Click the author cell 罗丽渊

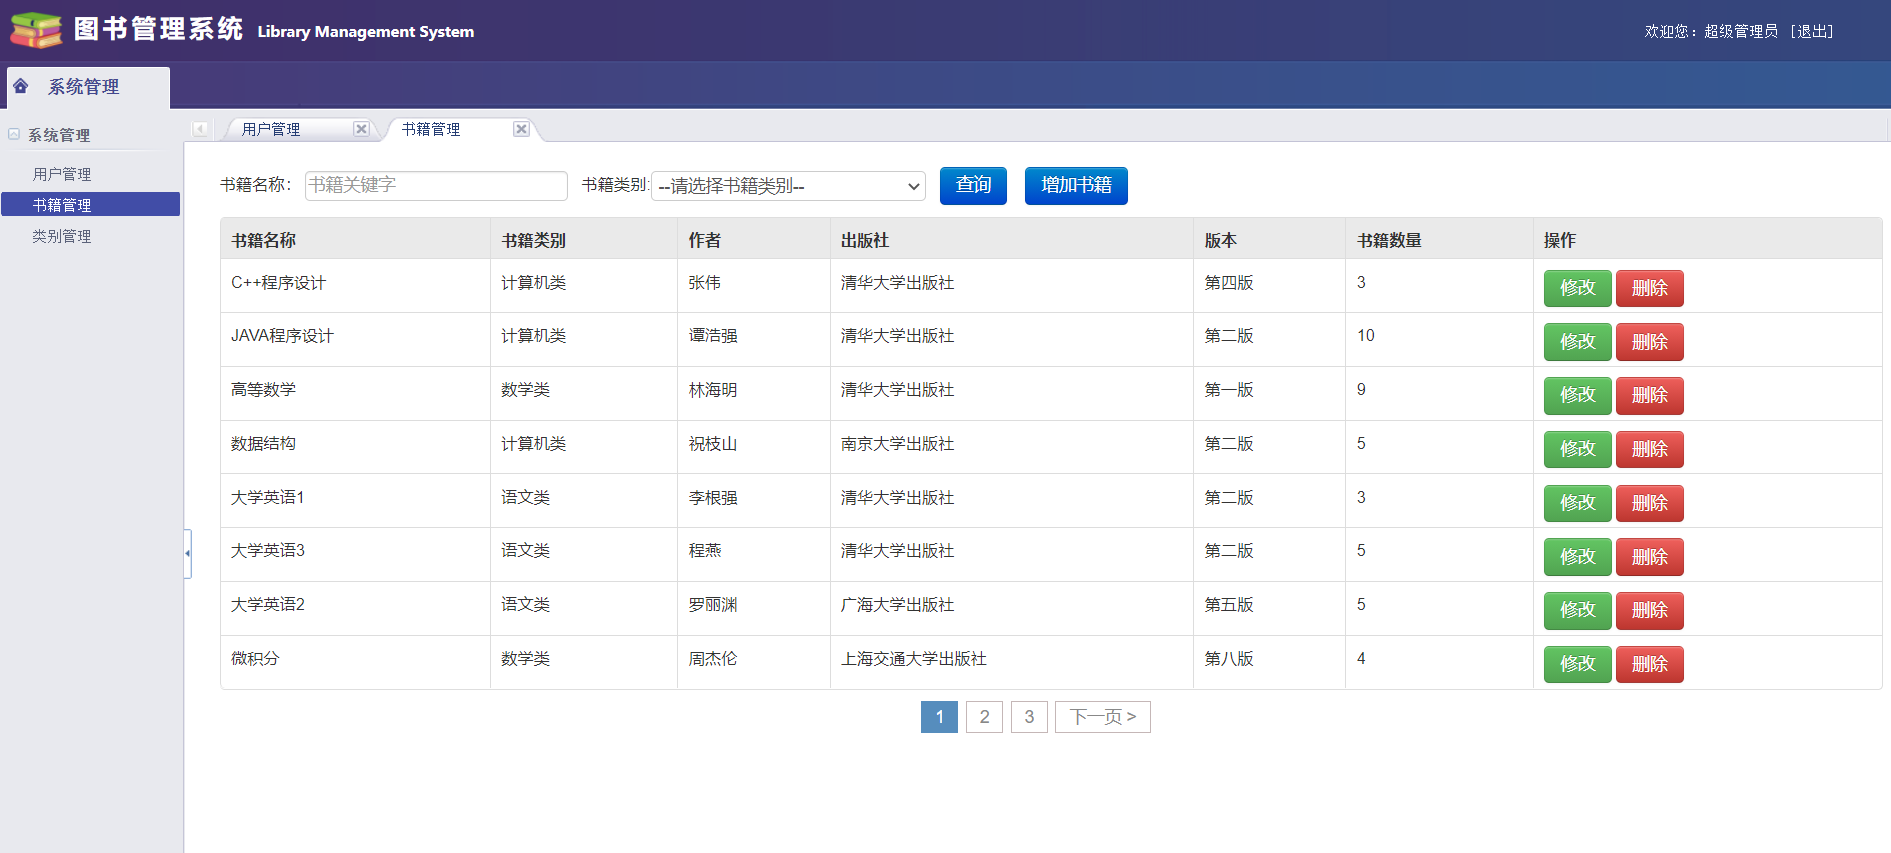click(x=713, y=605)
